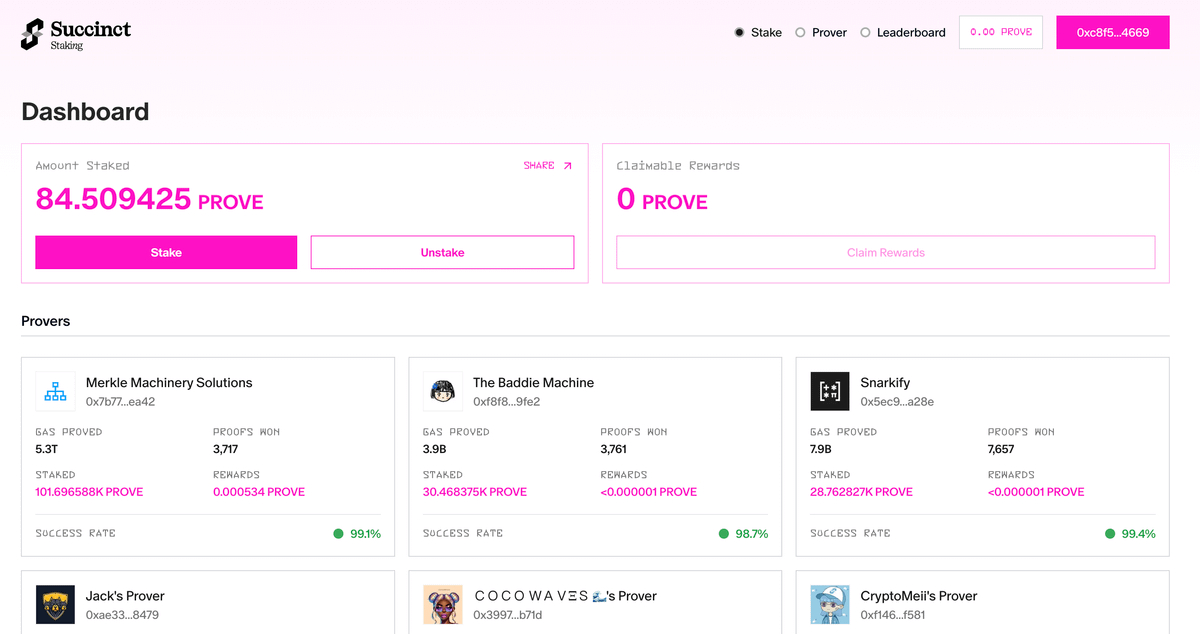Viewport: 1200px width, 634px height.
Task: Click gas proved value 3.9B
Action: tap(434, 449)
